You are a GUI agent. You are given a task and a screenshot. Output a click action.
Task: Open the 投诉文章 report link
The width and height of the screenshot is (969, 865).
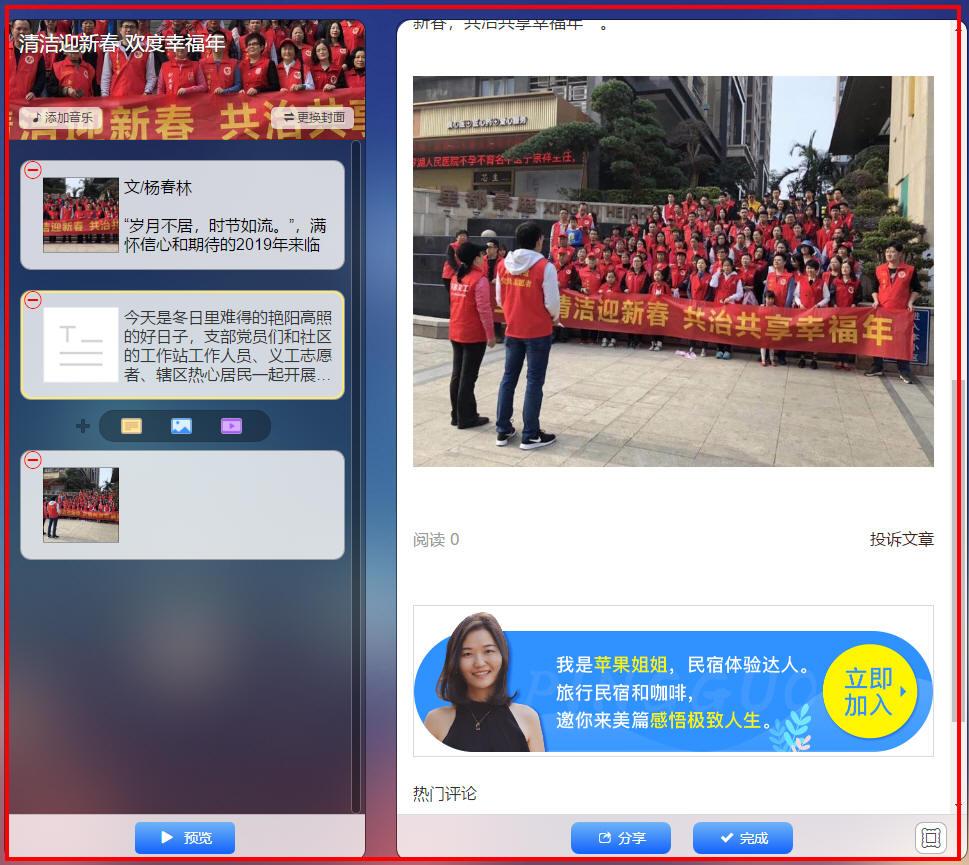[901, 540]
